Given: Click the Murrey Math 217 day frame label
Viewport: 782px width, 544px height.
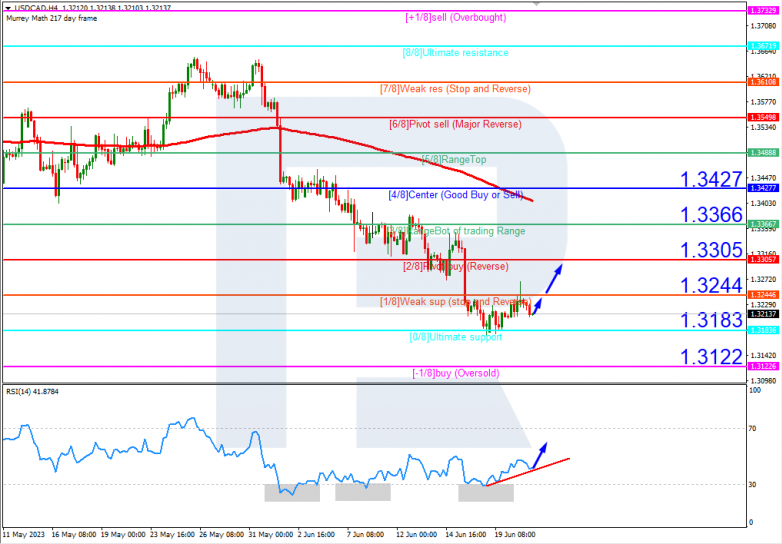Looking at the screenshot, I should coord(52,18).
